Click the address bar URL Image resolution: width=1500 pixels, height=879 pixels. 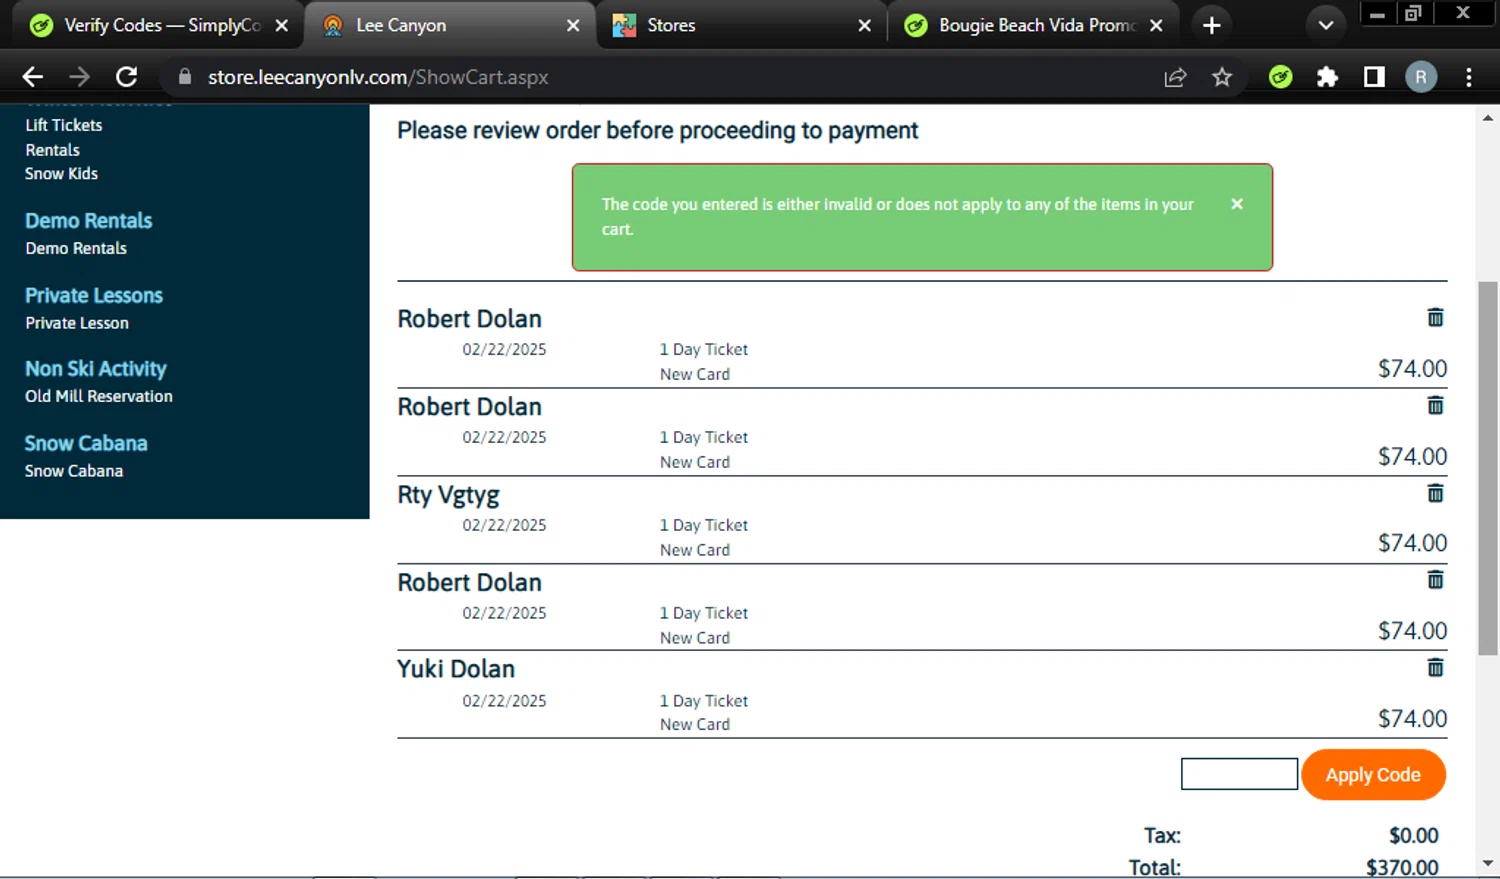coord(378,77)
